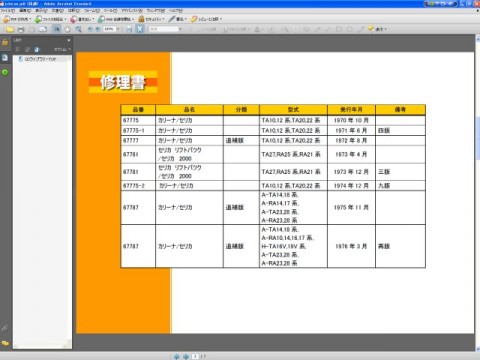
Task: Go to next page arrow at bottom
Action: tap(186, 356)
